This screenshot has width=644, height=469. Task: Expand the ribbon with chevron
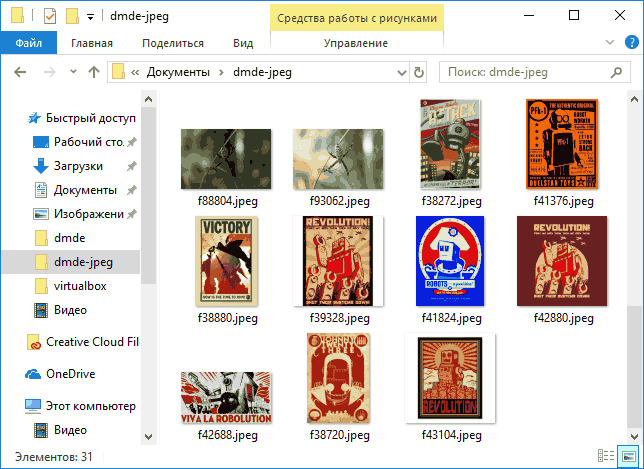pyautogui.click(x=610, y=42)
